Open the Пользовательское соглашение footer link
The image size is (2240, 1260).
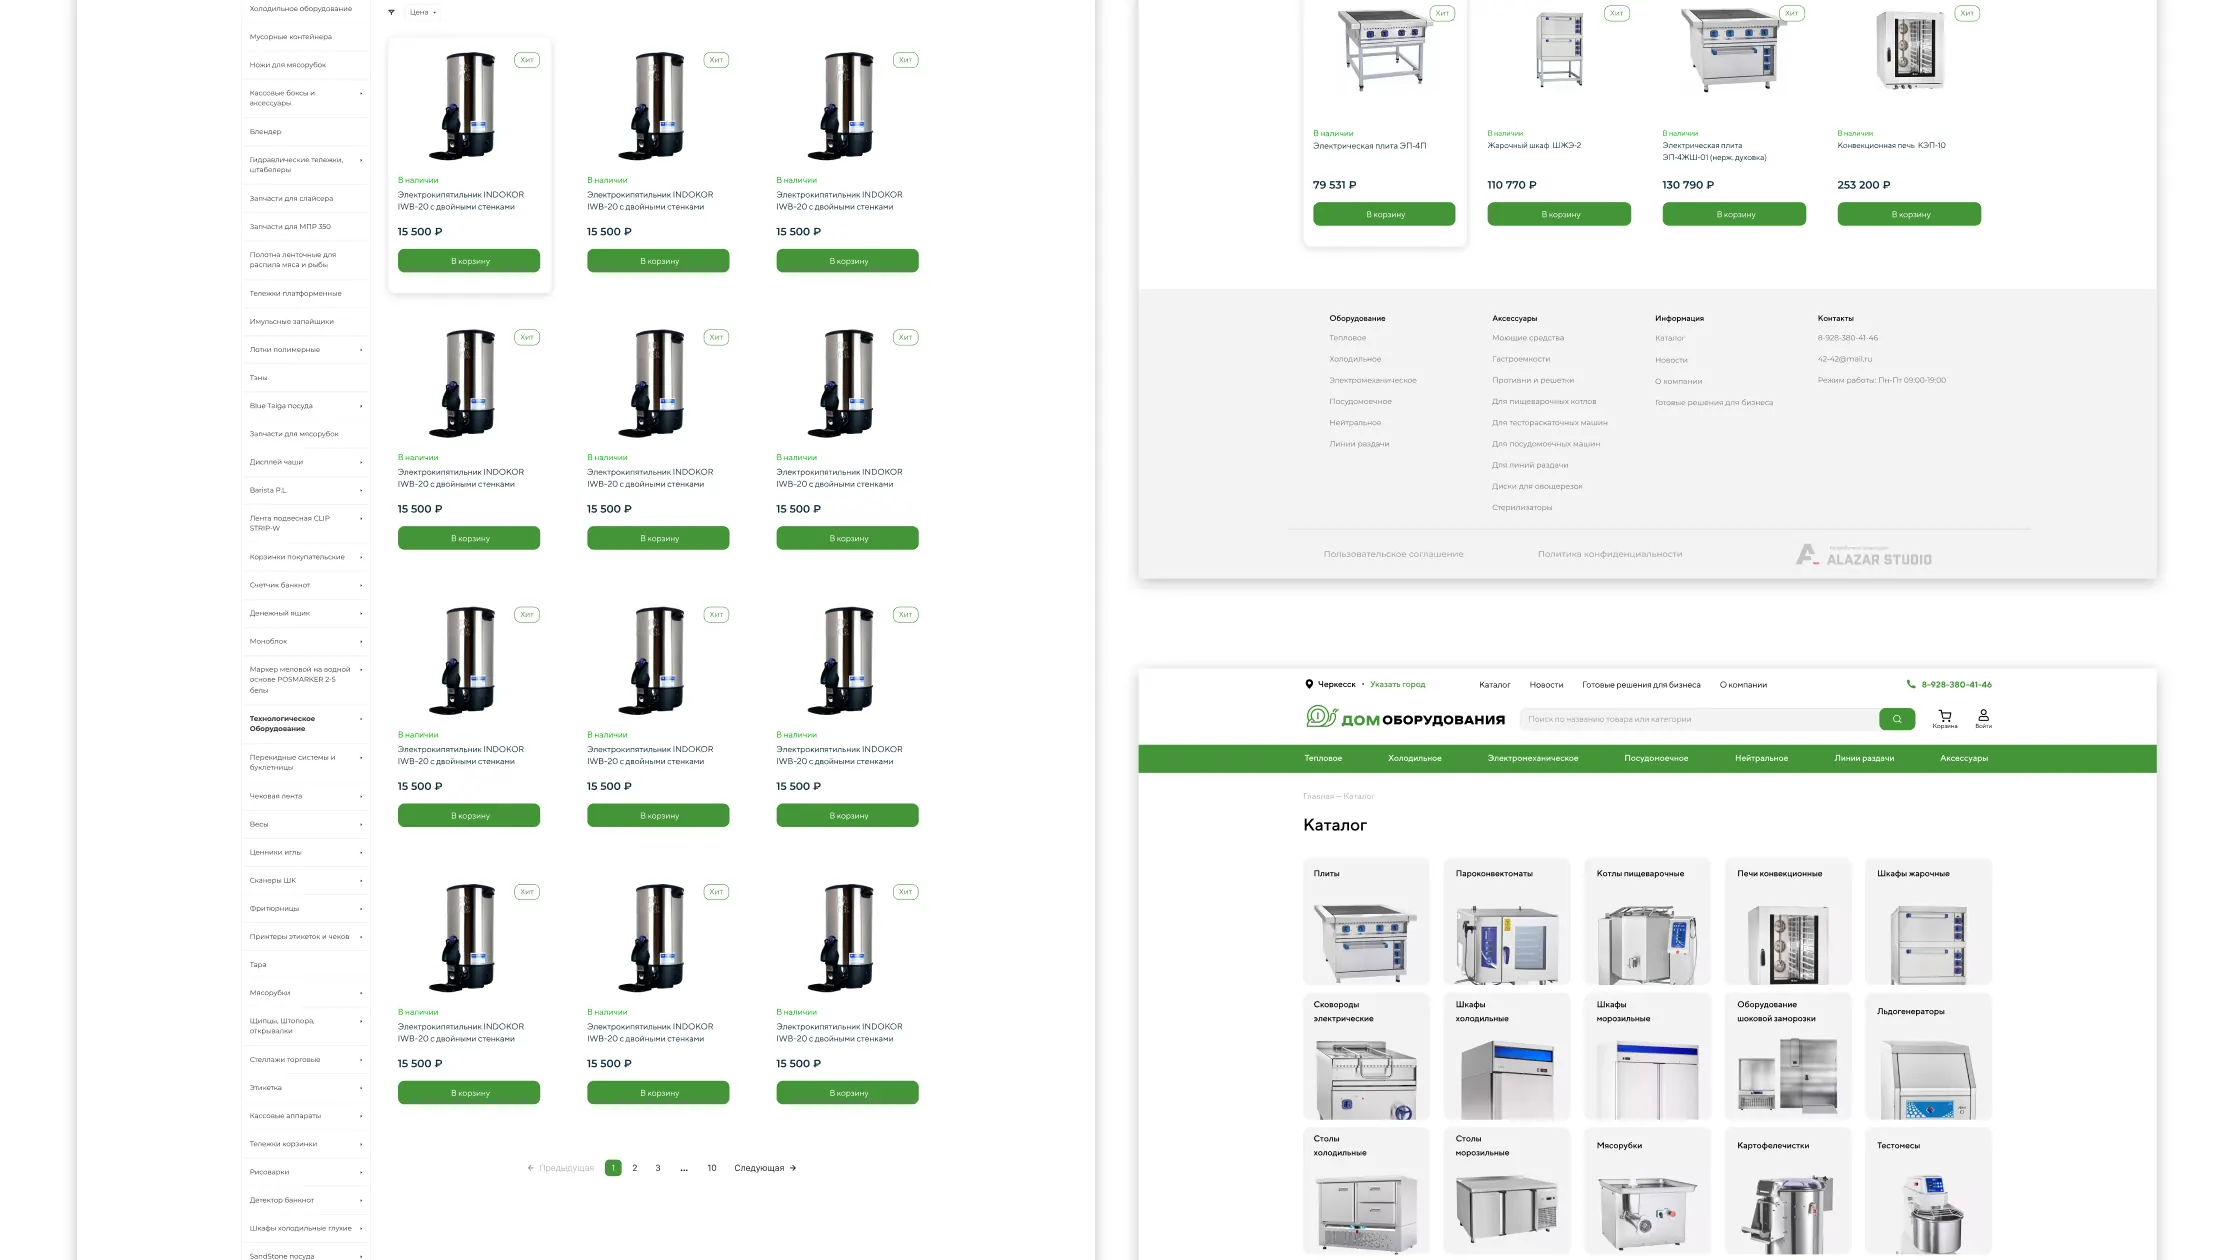pyautogui.click(x=1393, y=554)
